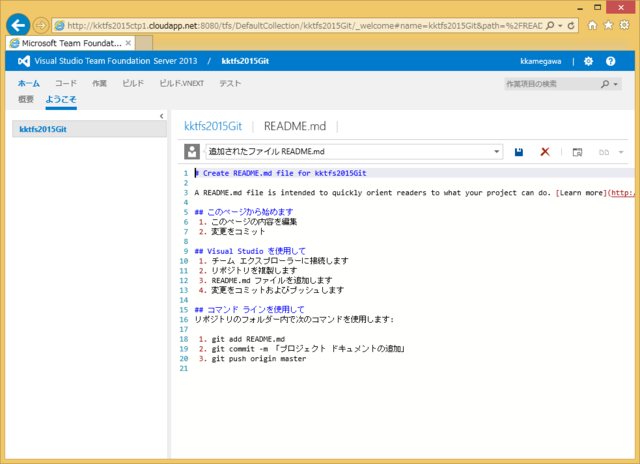
Task: Open a new blank browser tab
Action: 144,43
